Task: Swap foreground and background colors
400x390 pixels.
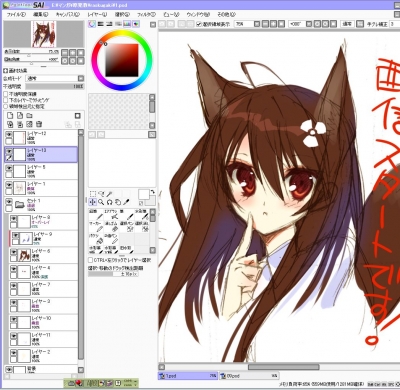Action: (x=153, y=192)
